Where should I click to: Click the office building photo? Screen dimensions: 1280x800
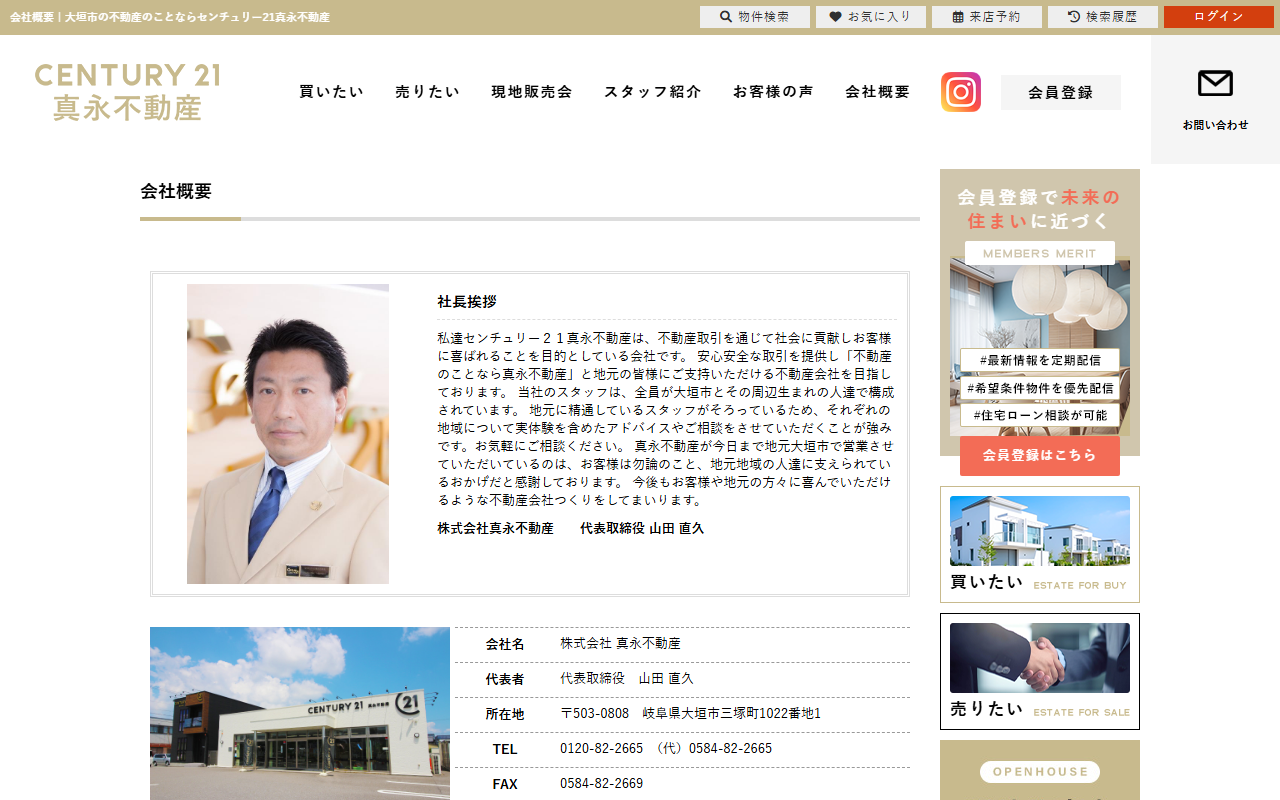[x=300, y=713]
